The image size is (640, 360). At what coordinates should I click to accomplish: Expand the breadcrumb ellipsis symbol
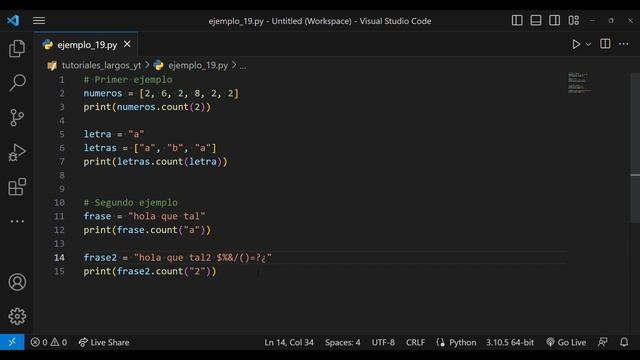[x=243, y=66]
